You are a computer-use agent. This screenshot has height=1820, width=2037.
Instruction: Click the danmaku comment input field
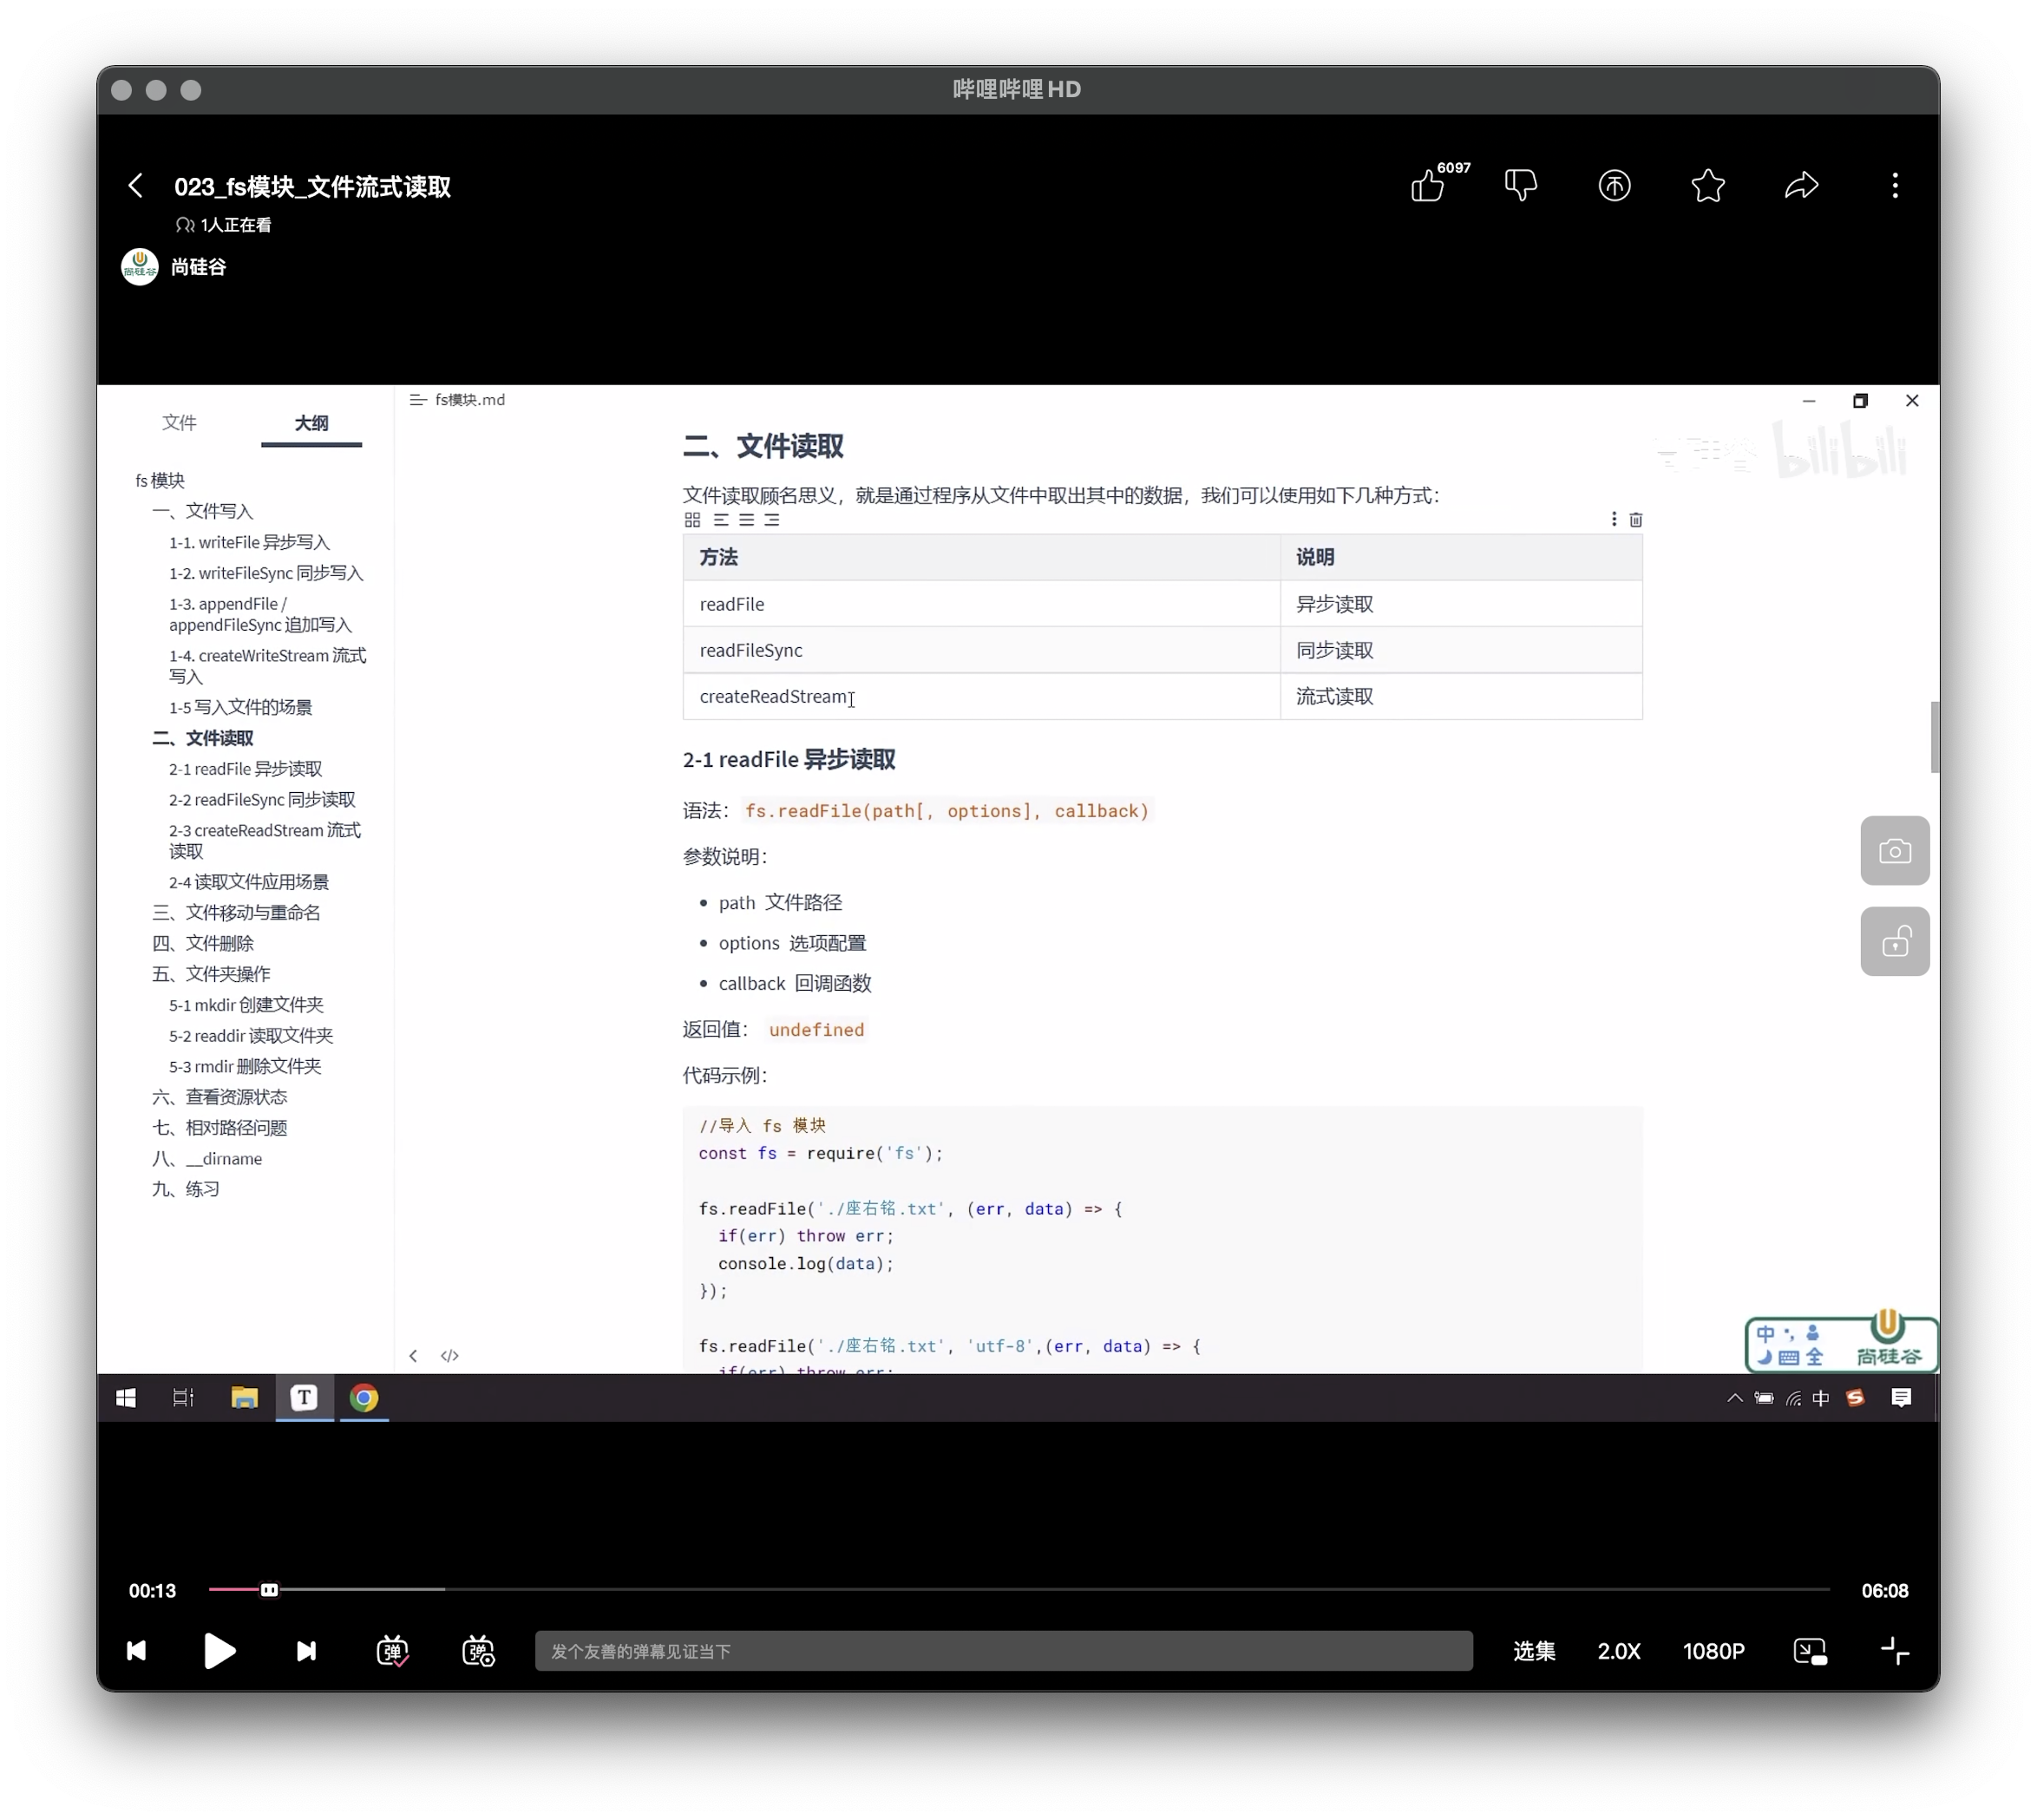[1003, 1651]
